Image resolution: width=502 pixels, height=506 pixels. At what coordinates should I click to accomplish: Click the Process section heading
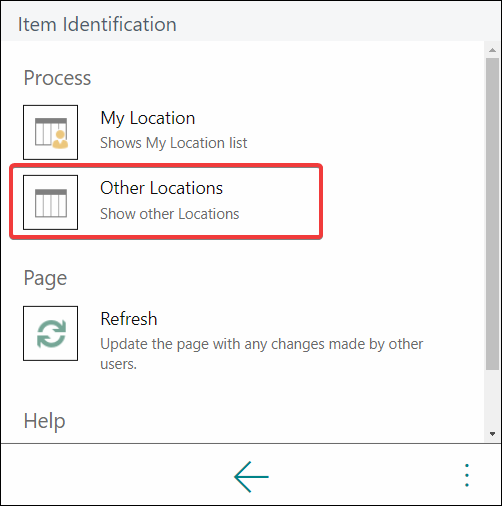57,79
